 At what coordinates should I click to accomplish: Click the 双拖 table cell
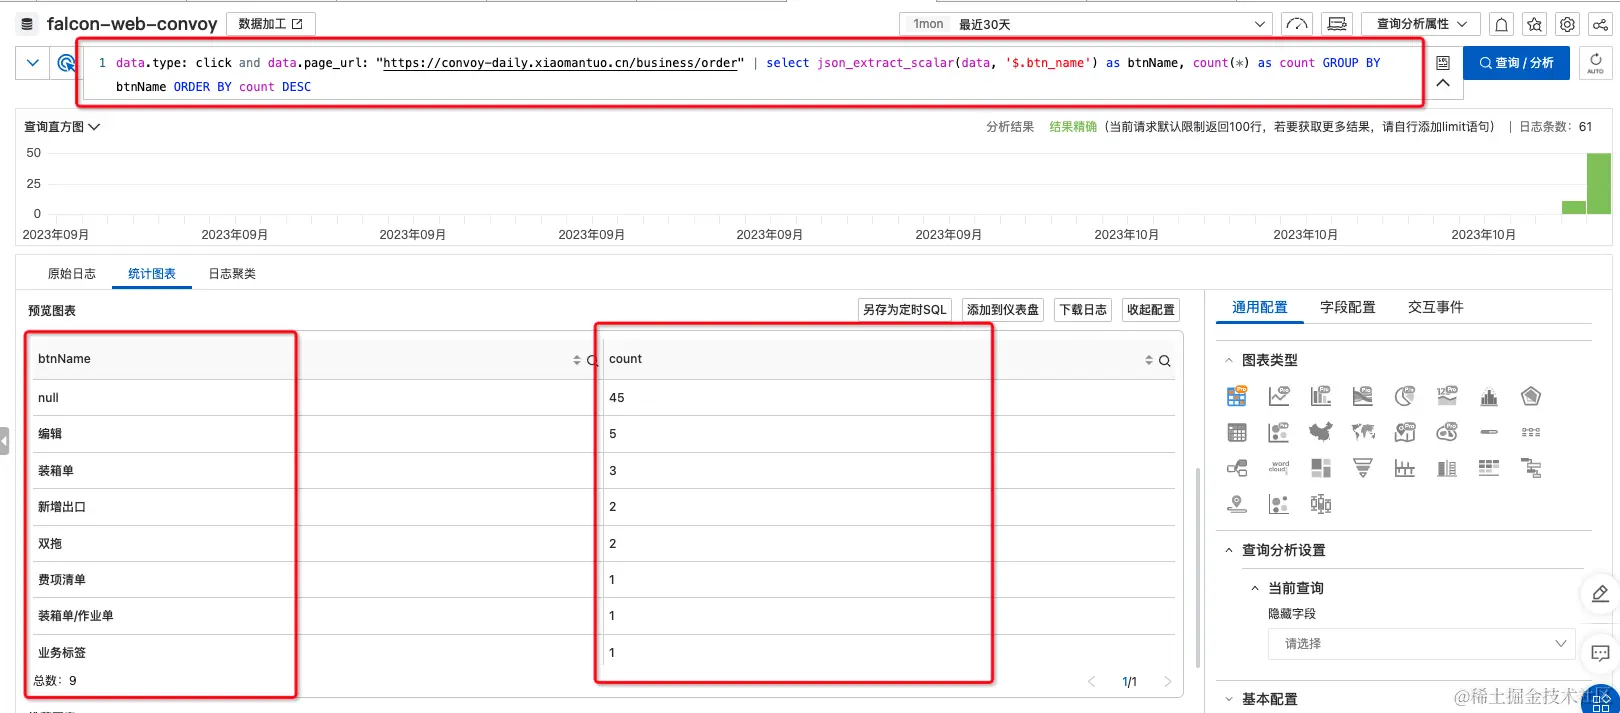coord(50,544)
